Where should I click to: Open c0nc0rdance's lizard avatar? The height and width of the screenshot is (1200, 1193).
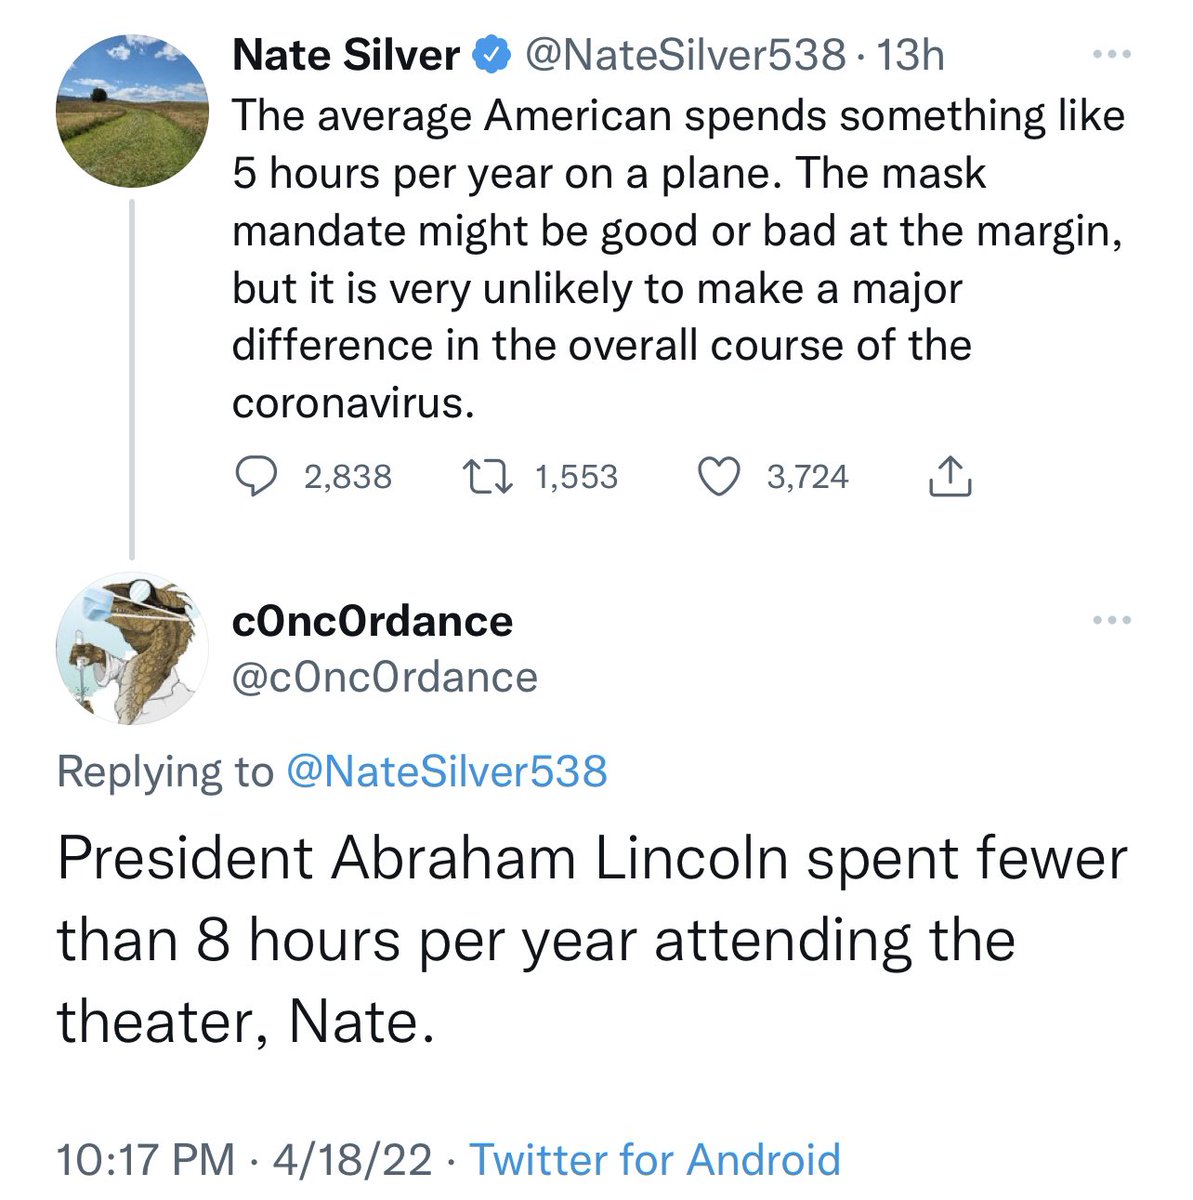coord(131,648)
